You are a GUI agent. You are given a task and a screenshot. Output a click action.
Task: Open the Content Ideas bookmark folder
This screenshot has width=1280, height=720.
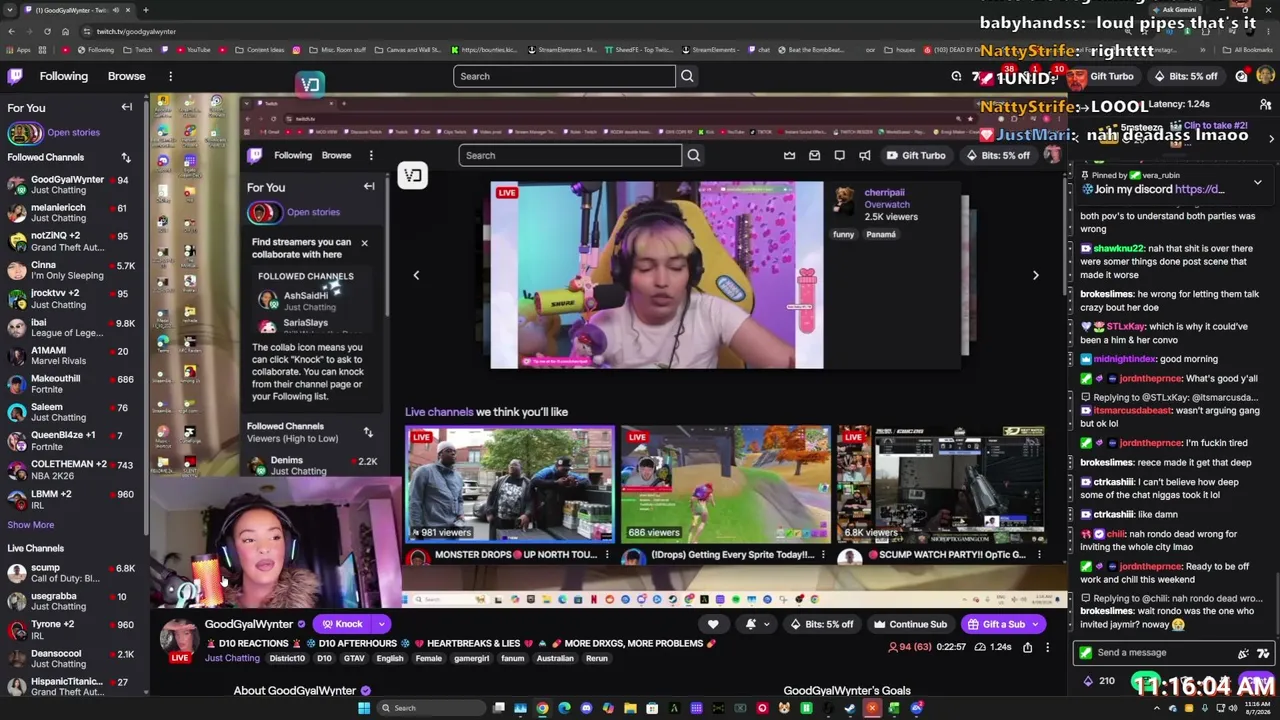coord(260,50)
